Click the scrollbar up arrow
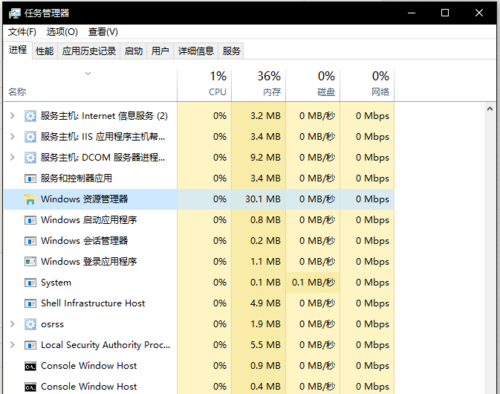This screenshot has height=394, width=500. (490, 109)
